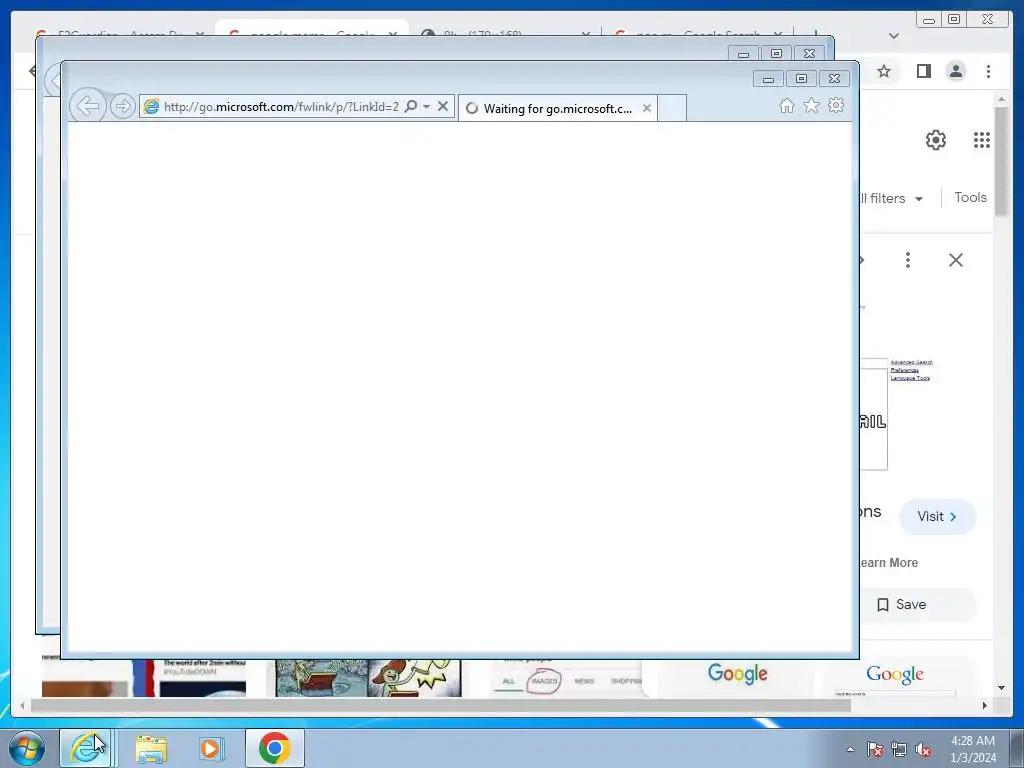1024x768 pixels.
Task: Open Chrome profile avatar
Action: pos(956,71)
